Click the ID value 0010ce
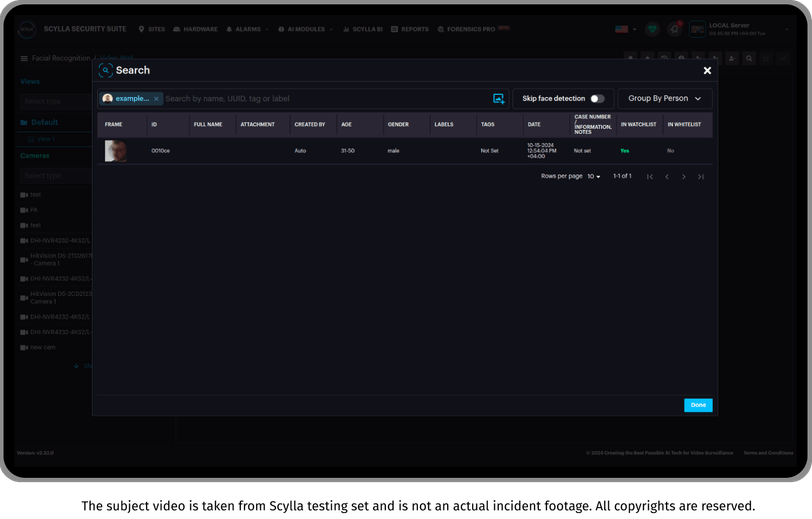The height and width of the screenshot is (519, 812). 161,151
